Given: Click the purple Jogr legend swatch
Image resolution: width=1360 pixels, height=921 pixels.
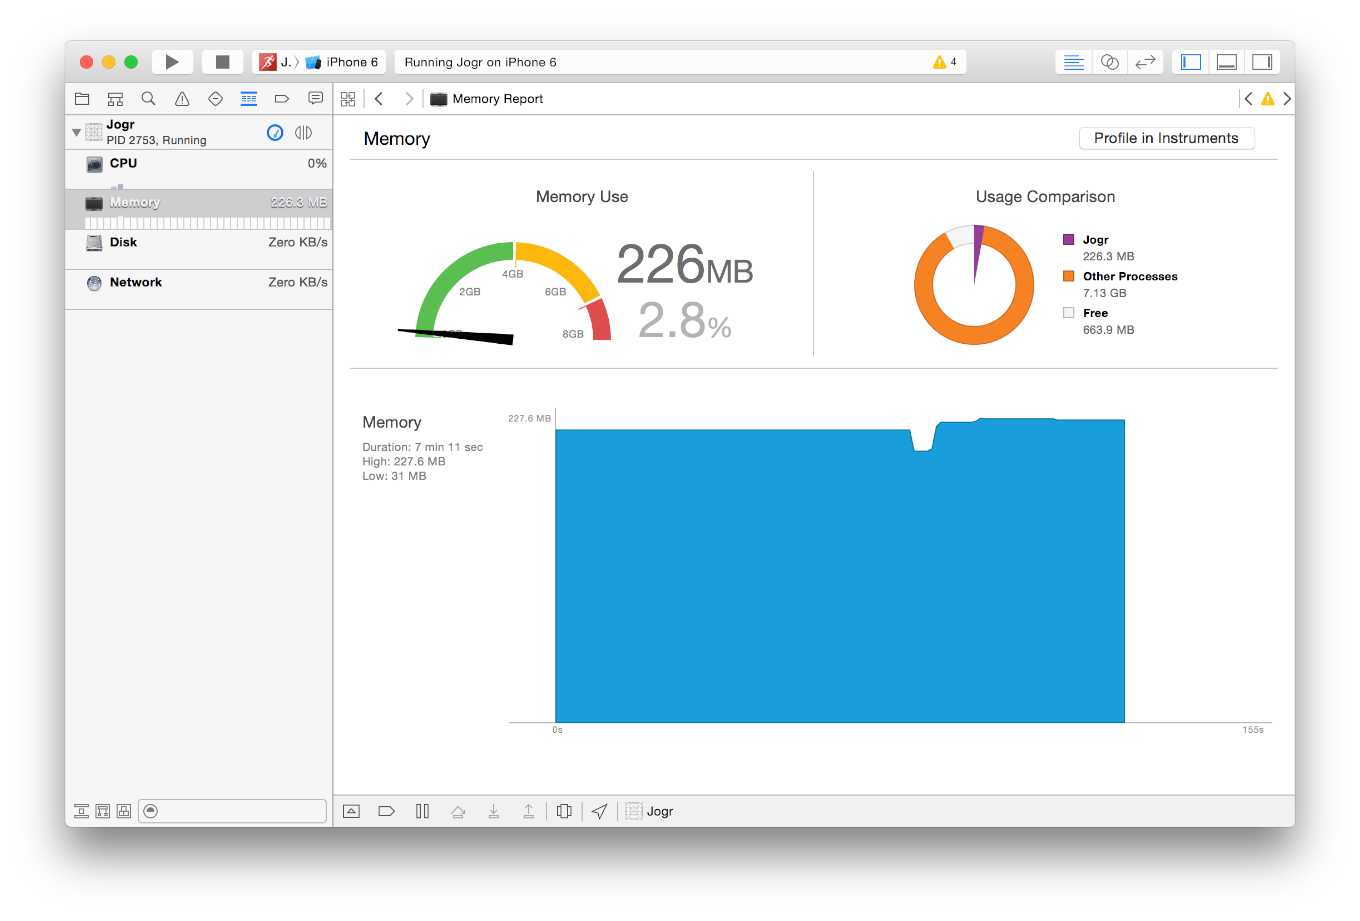Looking at the screenshot, I should click(x=1068, y=240).
